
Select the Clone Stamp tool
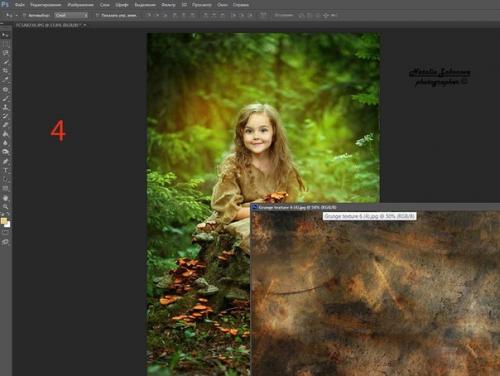point(5,107)
